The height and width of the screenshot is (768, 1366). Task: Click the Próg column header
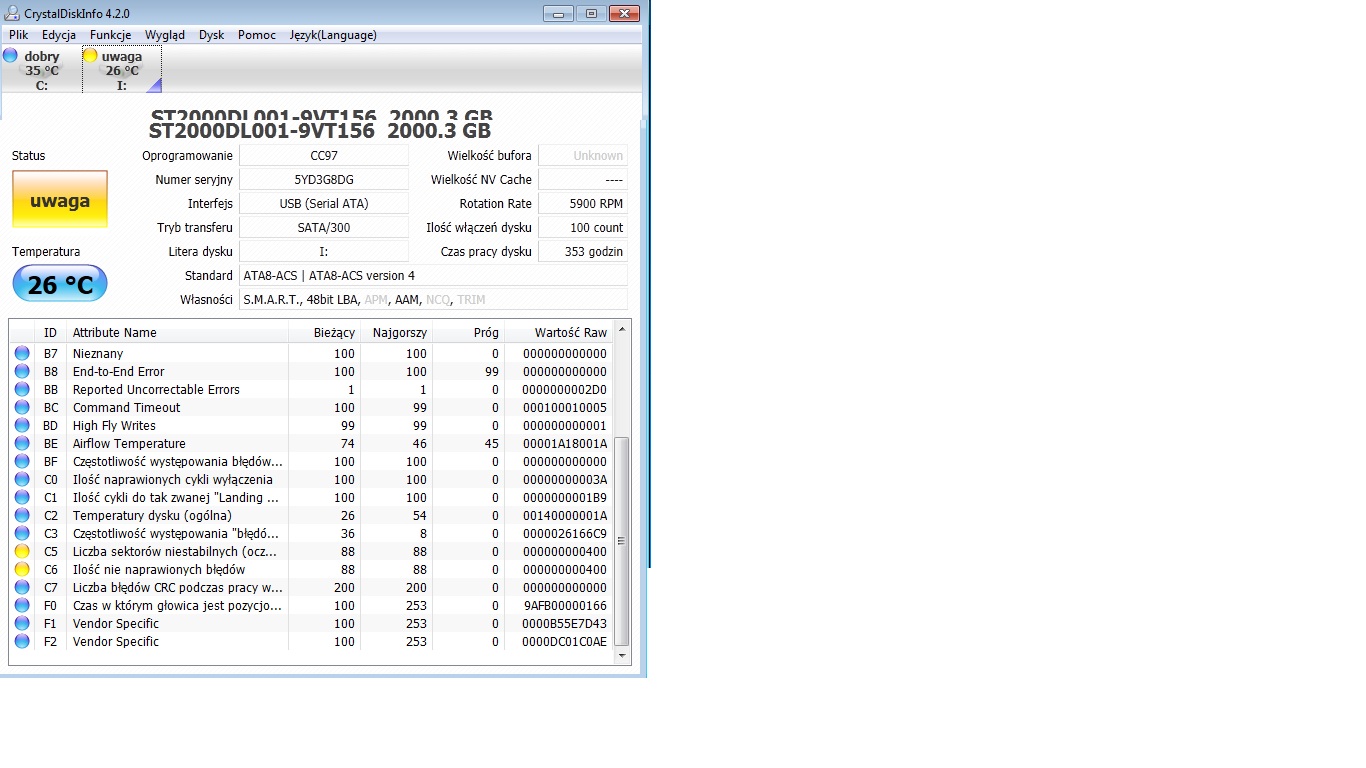pyautogui.click(x=468, y=332)
